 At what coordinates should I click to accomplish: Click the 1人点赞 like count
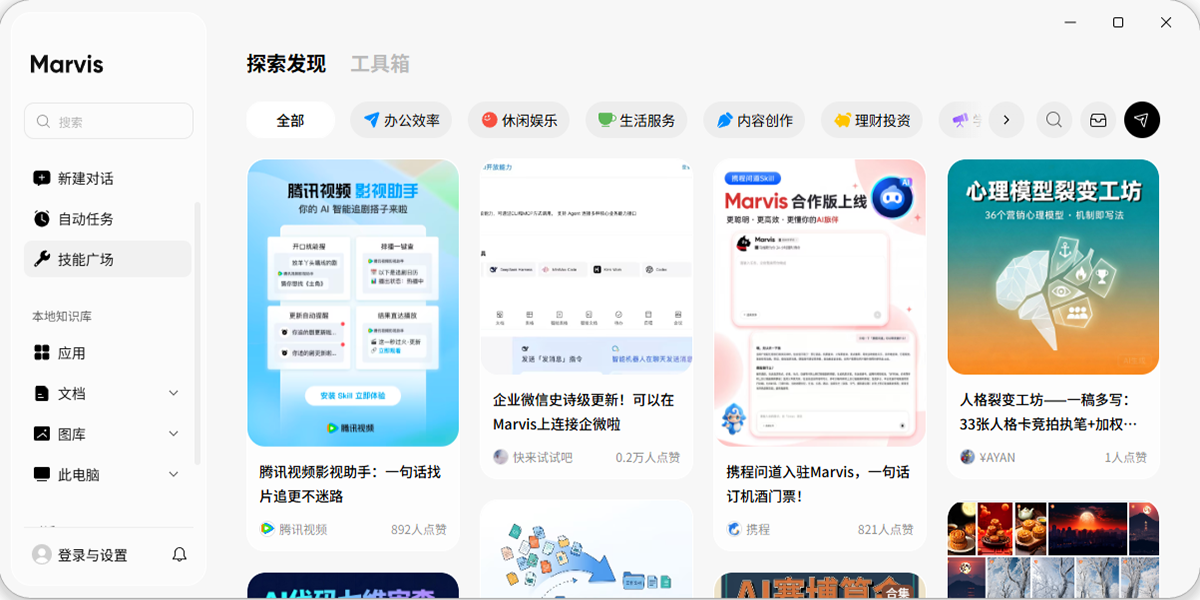point(1126,457)
